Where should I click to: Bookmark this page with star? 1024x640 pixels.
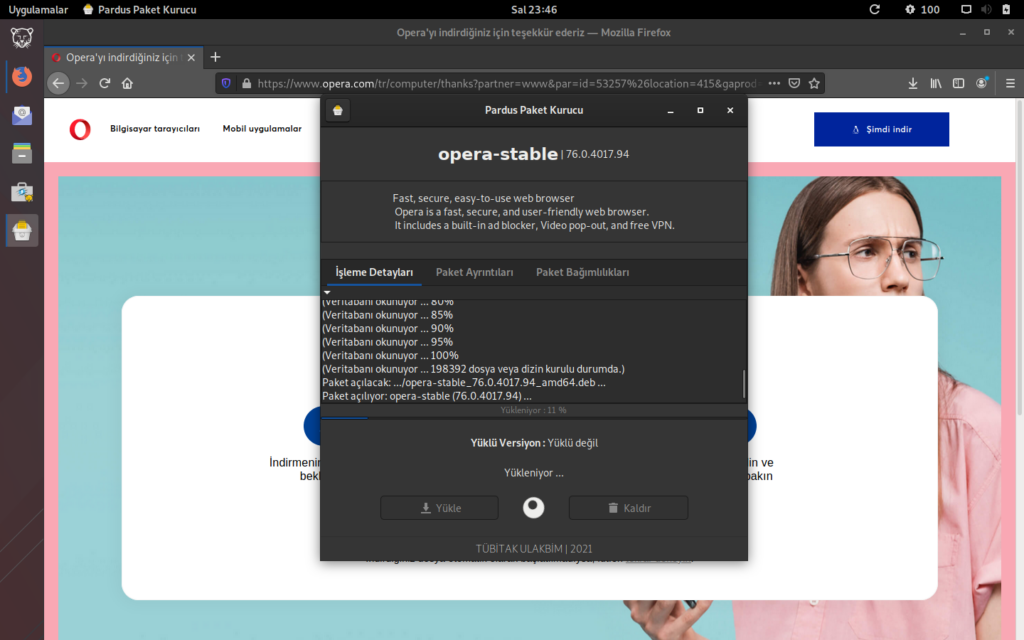(x=814, y=84)
